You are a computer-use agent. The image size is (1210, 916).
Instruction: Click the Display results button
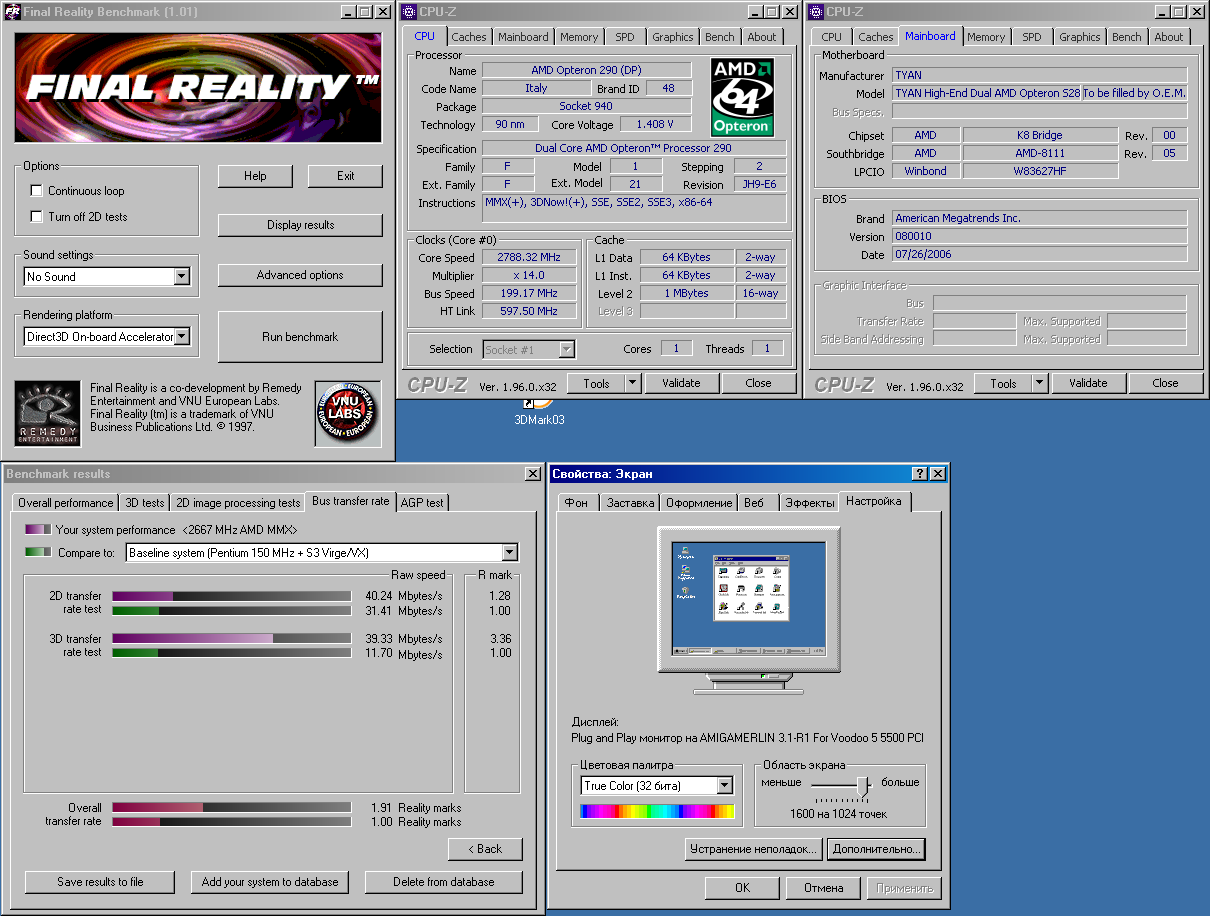pos(300,225)
